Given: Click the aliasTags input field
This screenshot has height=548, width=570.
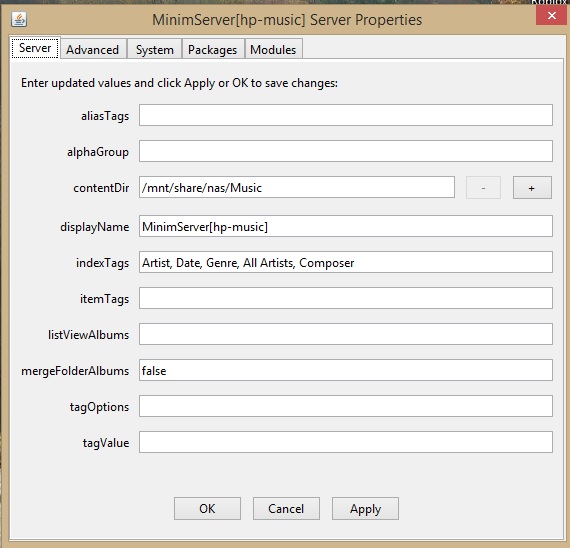Looking at the screenshot, I should (346, 115).
